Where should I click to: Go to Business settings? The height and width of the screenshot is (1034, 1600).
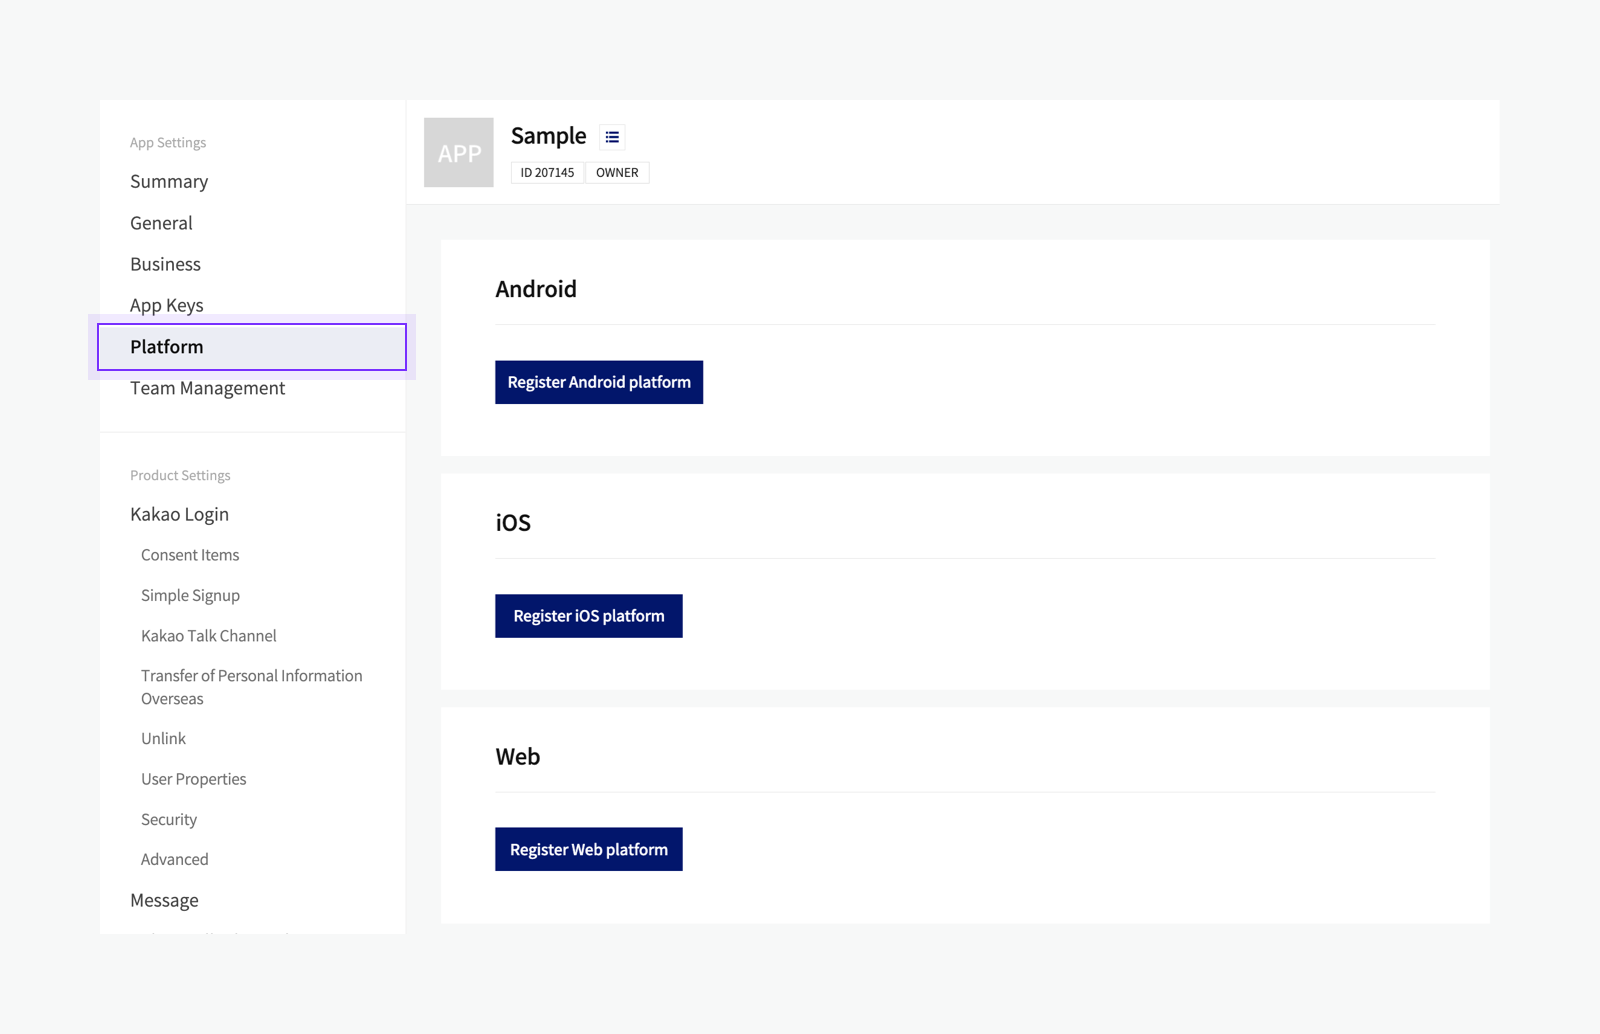click(165, 264)
